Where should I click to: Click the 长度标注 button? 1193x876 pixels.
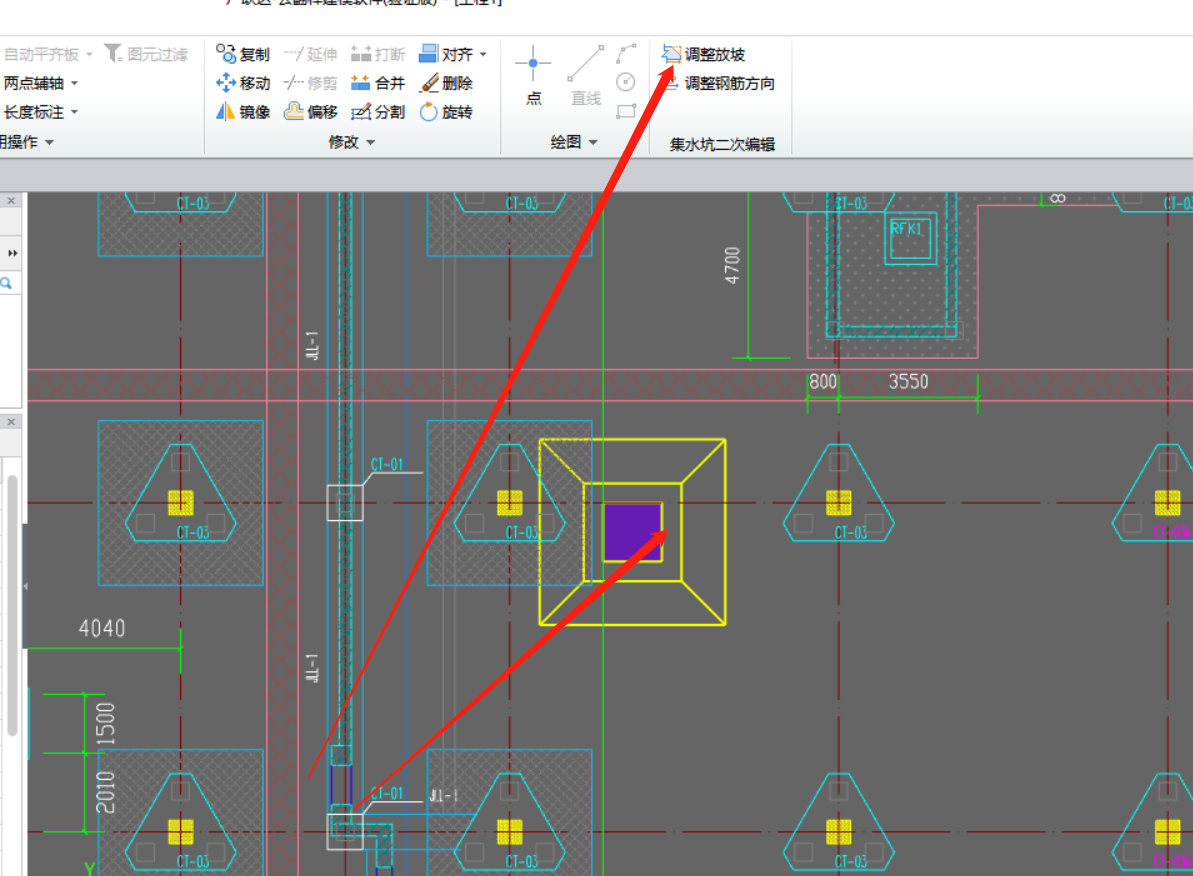pyautogui.click(x=34, y=112)
